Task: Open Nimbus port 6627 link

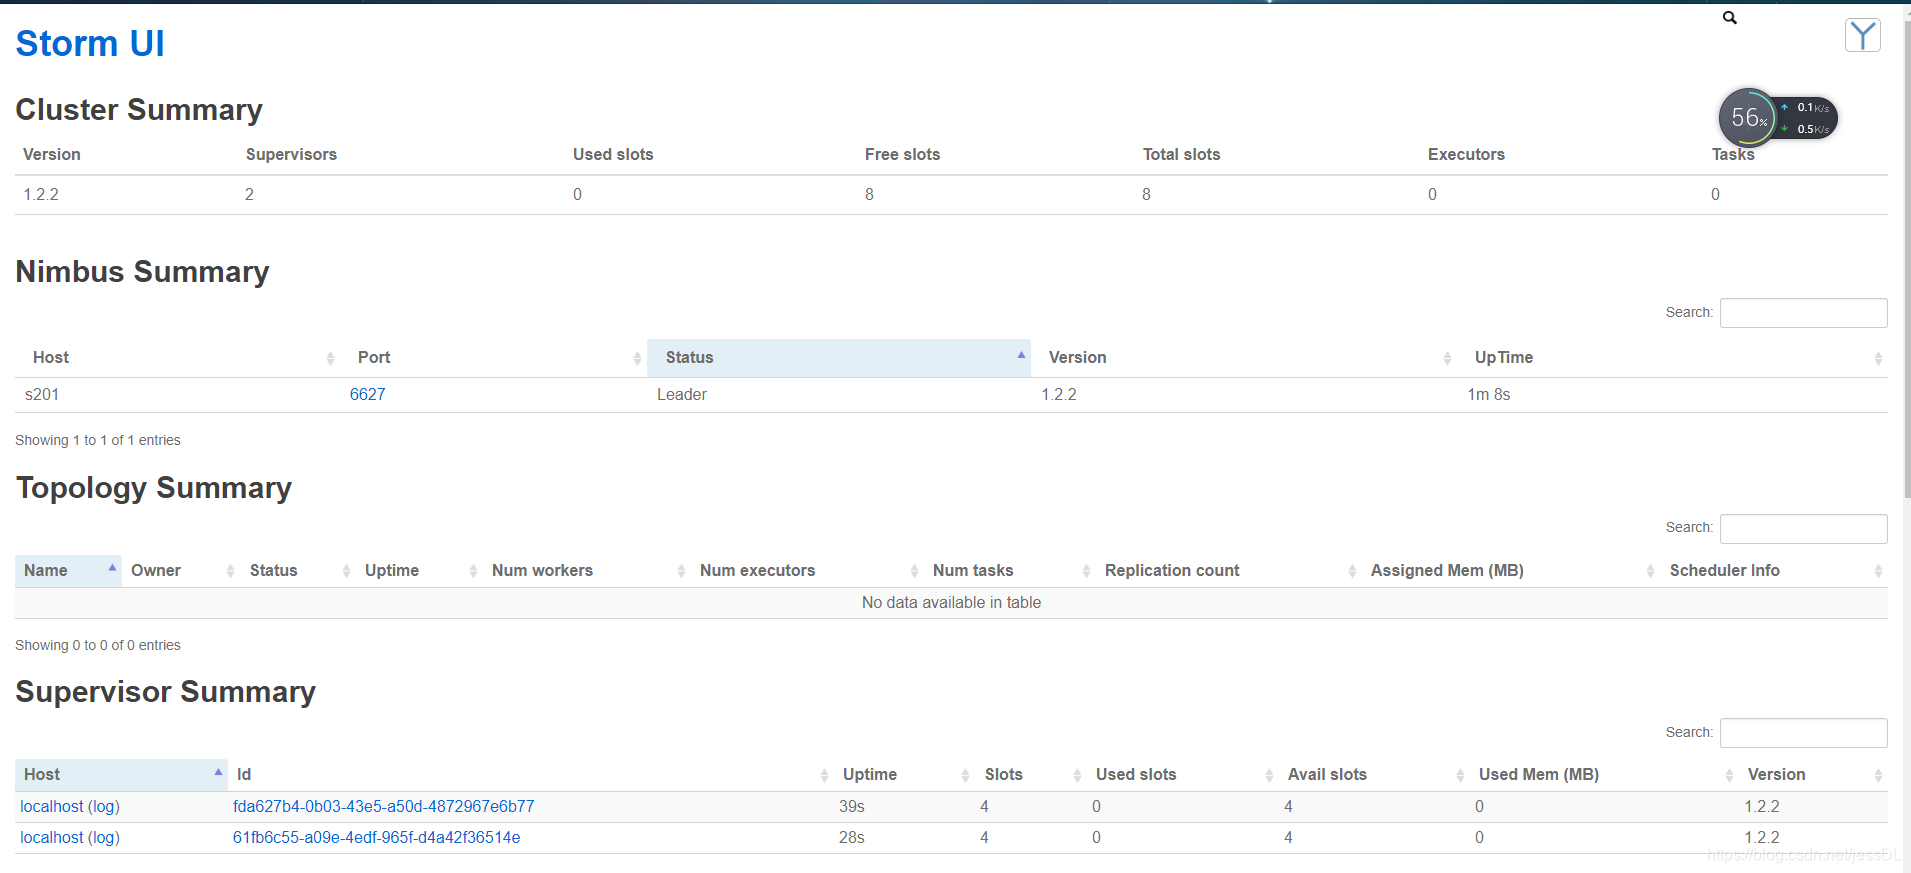Action: click(367, 394)
